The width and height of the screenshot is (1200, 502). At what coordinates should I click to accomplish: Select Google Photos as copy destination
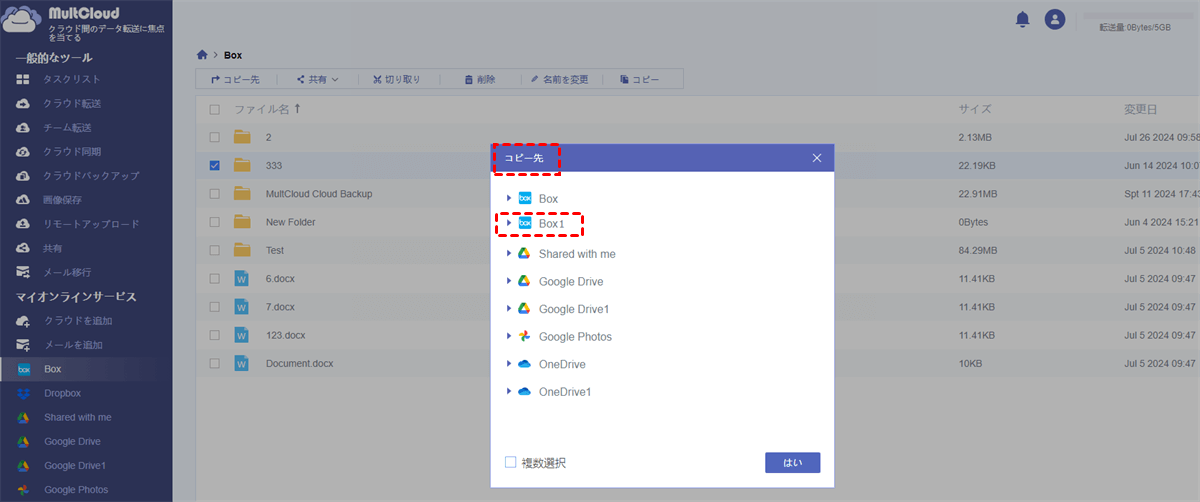point(575,337)
